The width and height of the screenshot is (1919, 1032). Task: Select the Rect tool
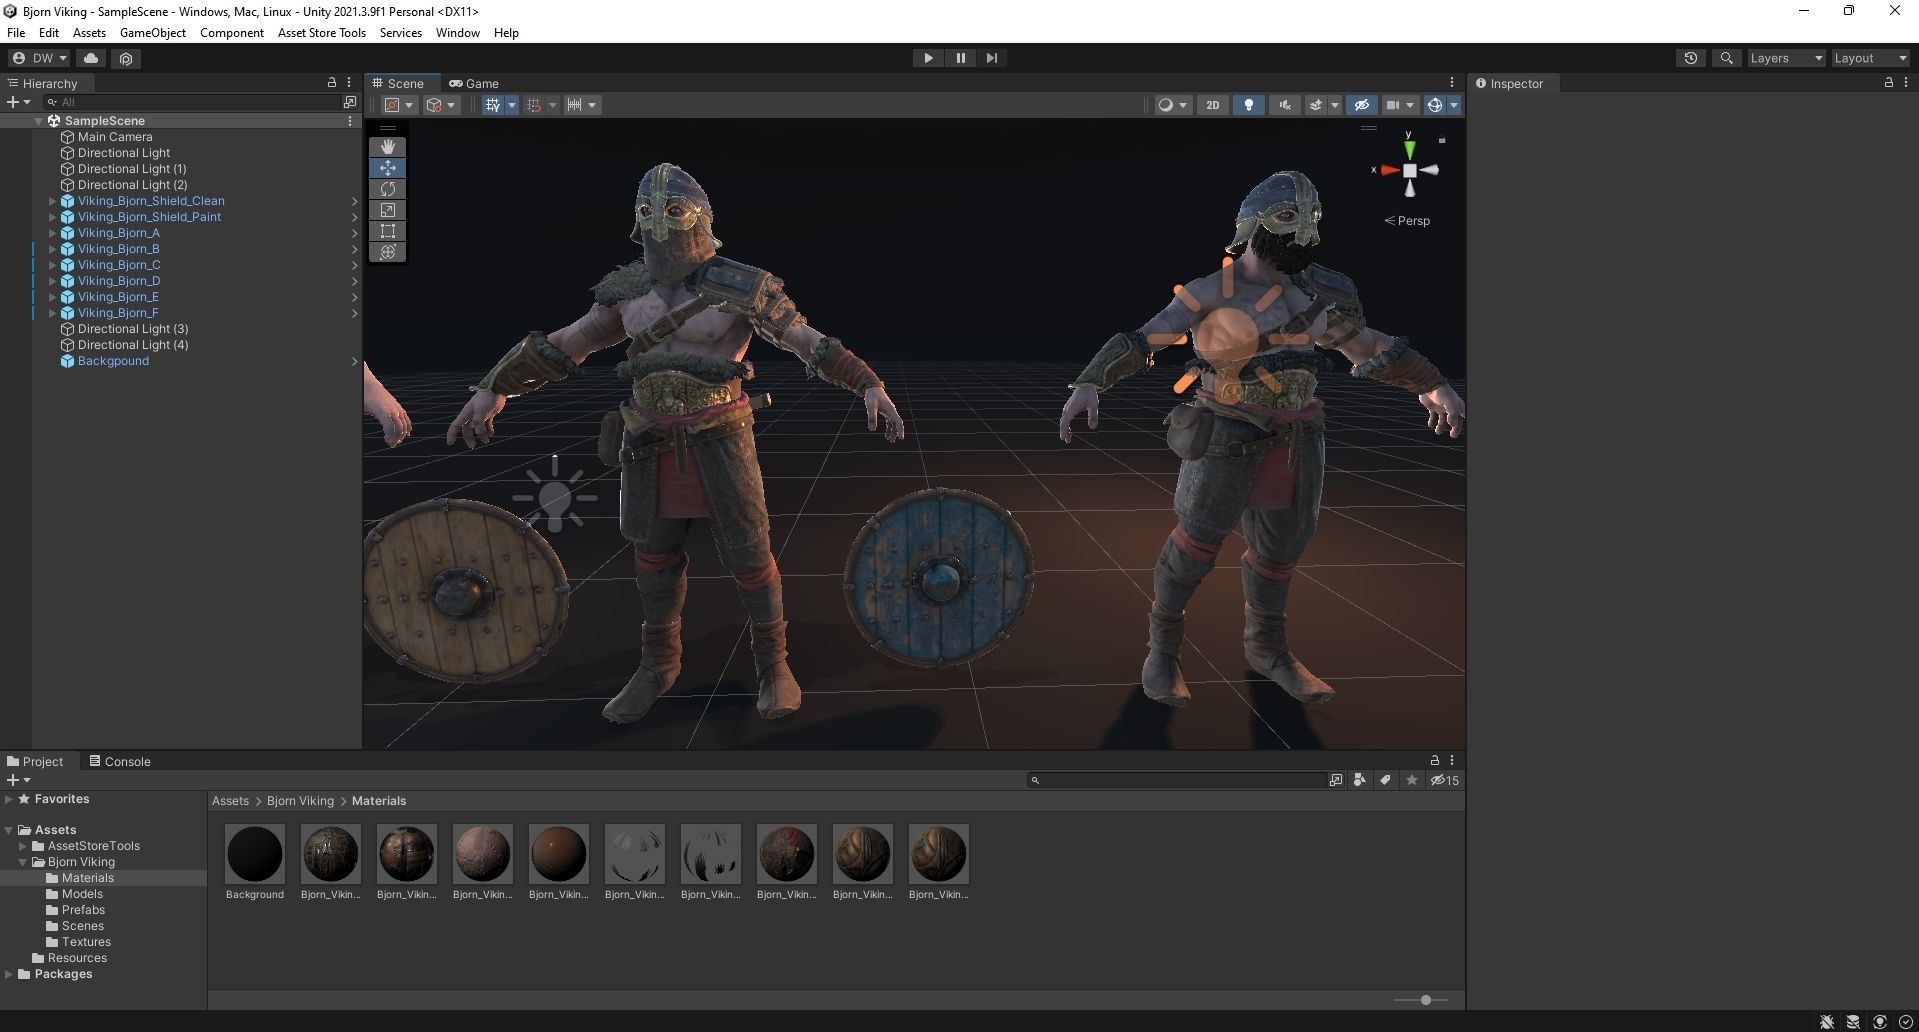(x=387, y=231)
